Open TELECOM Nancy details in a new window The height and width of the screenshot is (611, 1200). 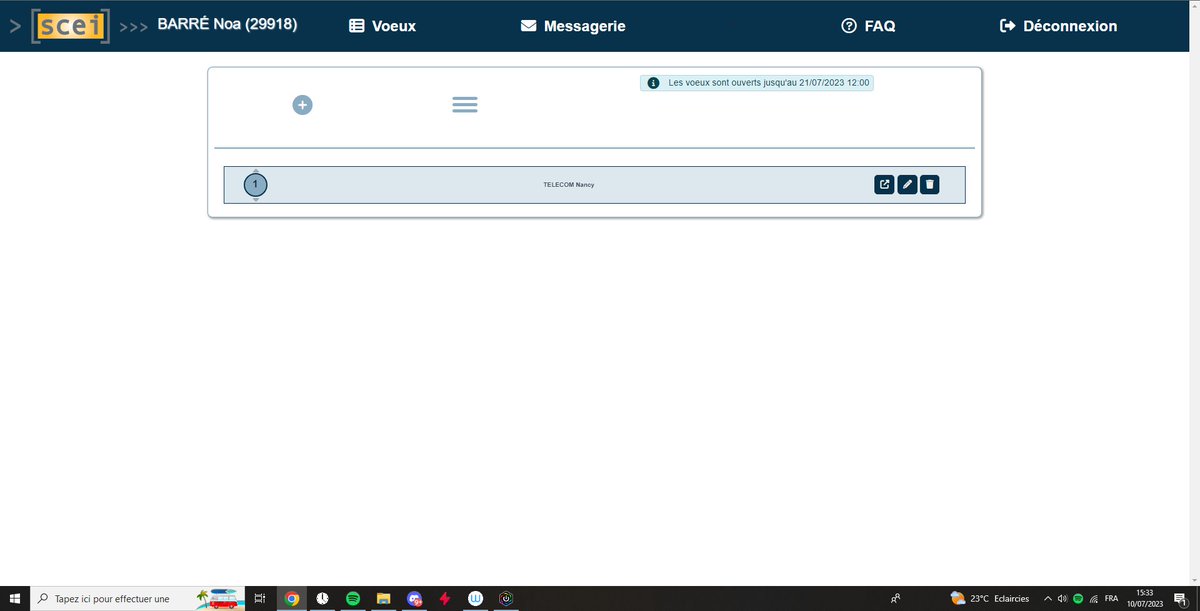(884, 184)
